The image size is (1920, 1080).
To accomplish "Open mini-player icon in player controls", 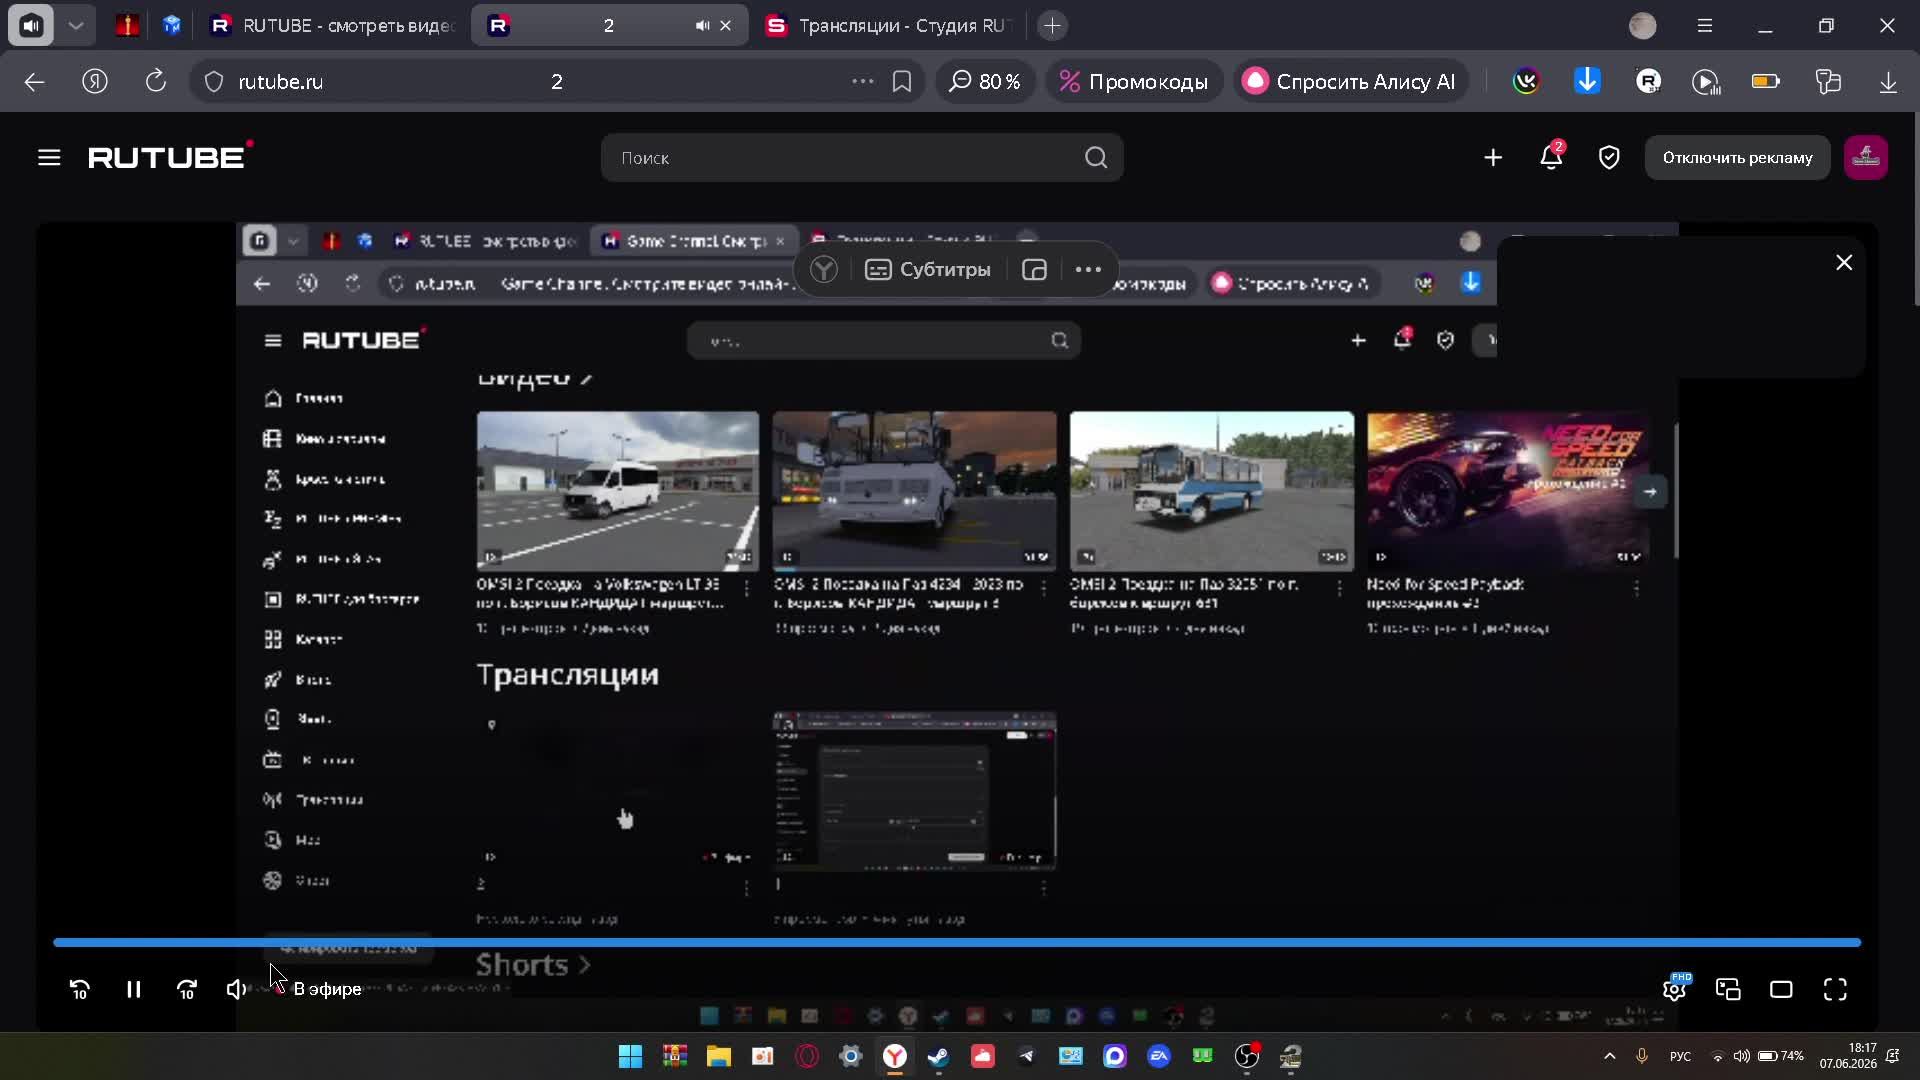I will pyautogui.click(x=1728, y=990).
